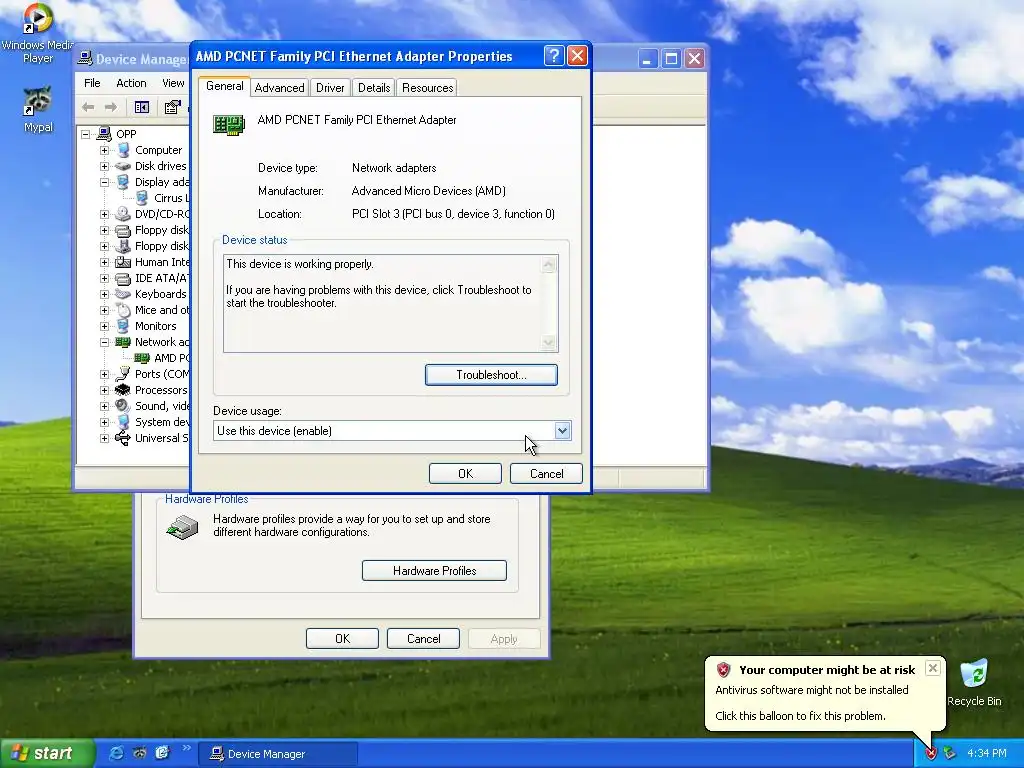Screen dimensions: 1024x768
Task: Click the Device Manager taskbar button
Action: click(x=278, y=754)
